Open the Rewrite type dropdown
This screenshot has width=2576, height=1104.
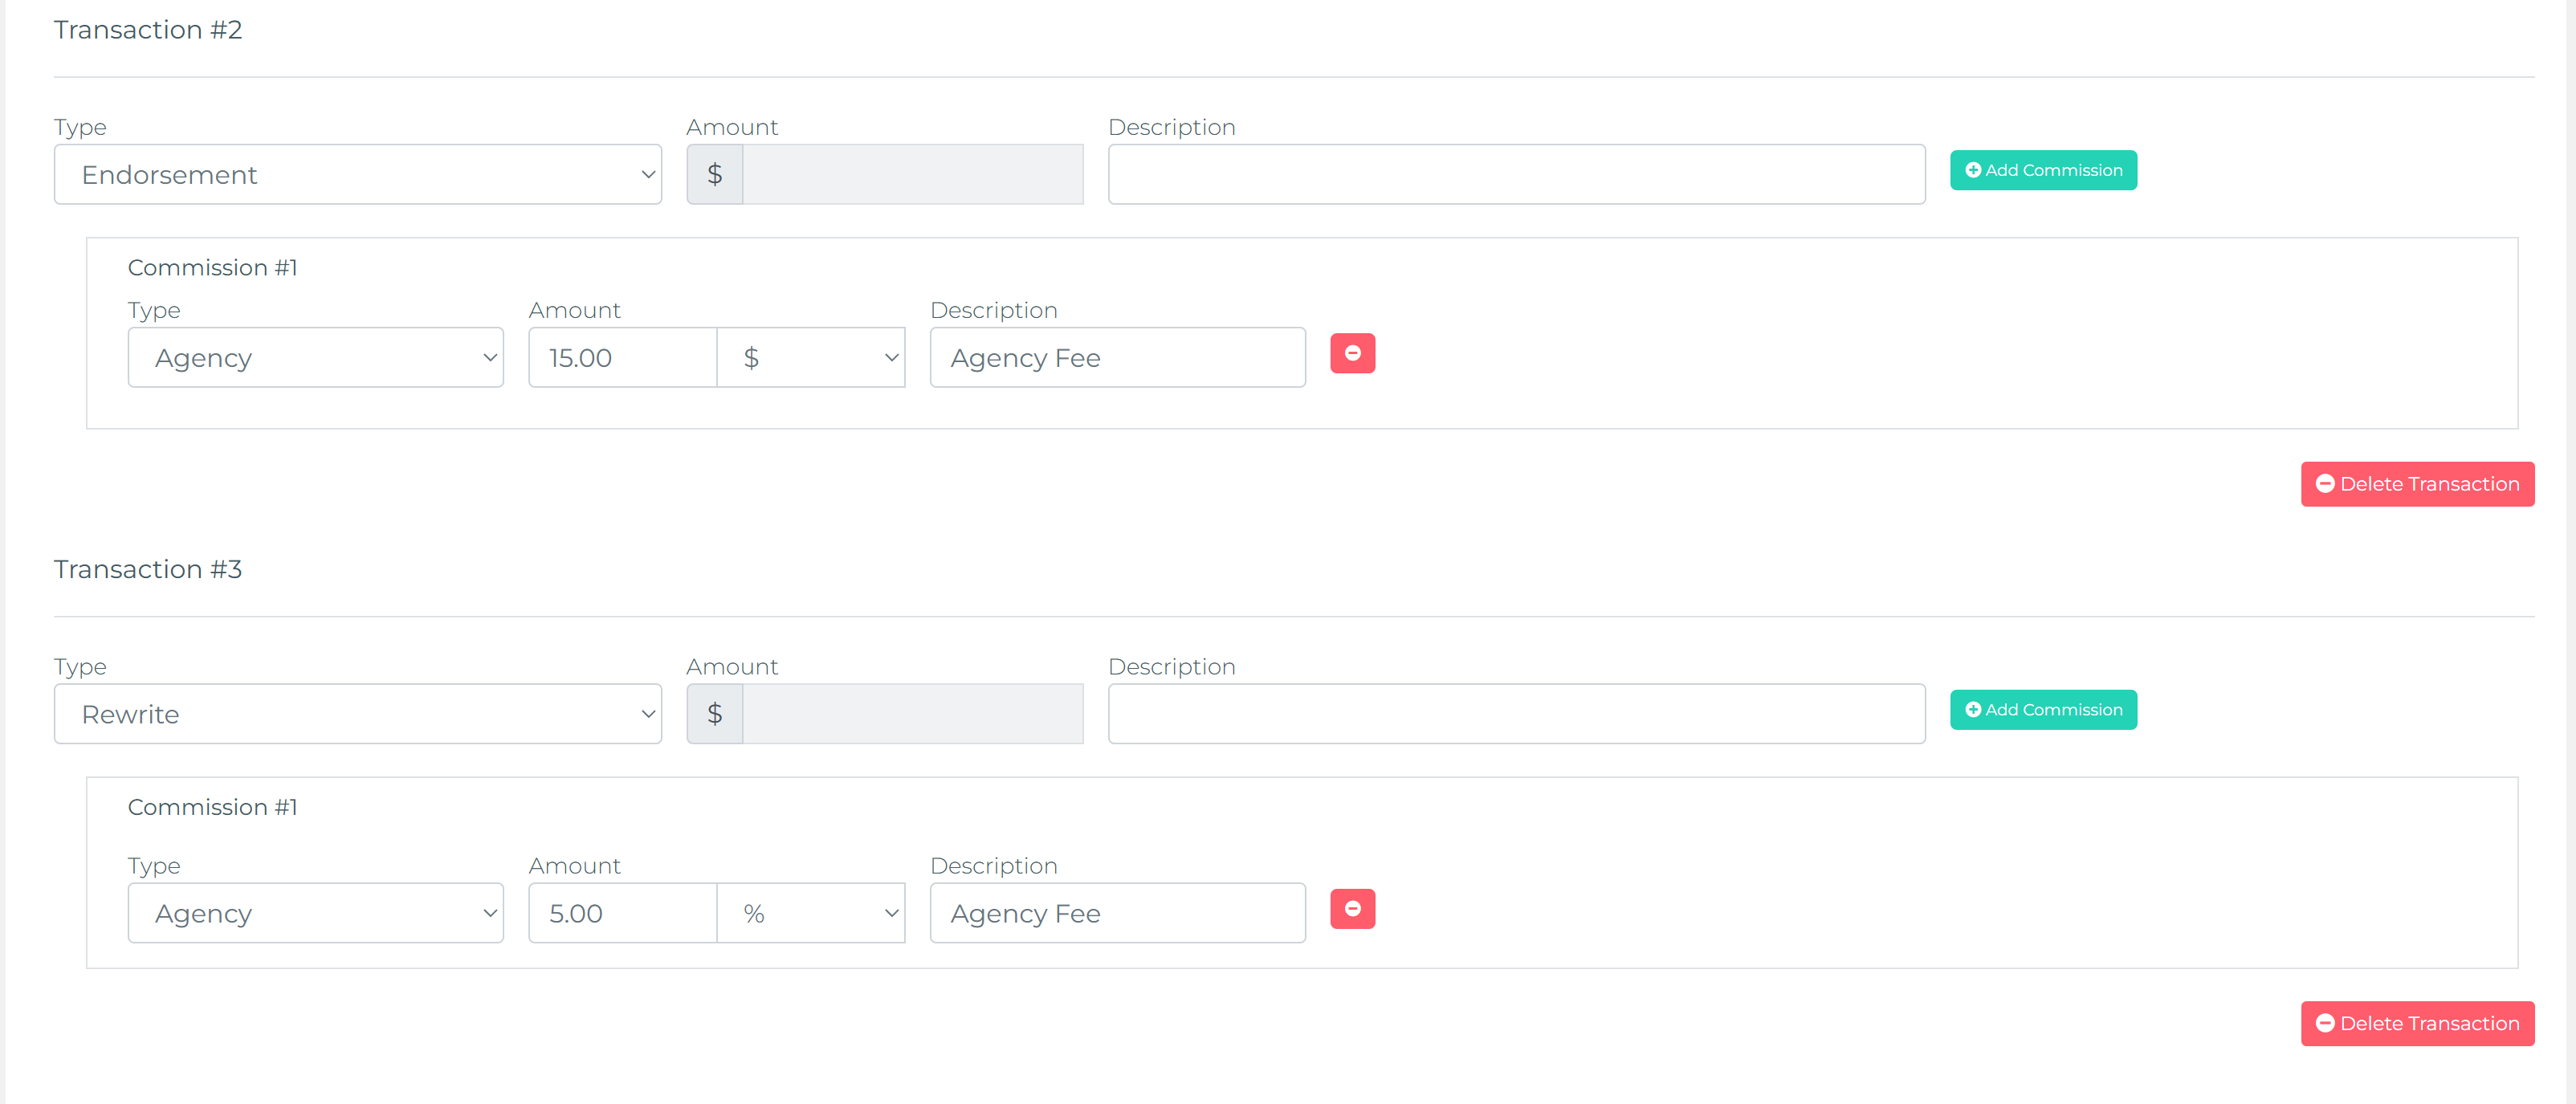tap(357, 714)
